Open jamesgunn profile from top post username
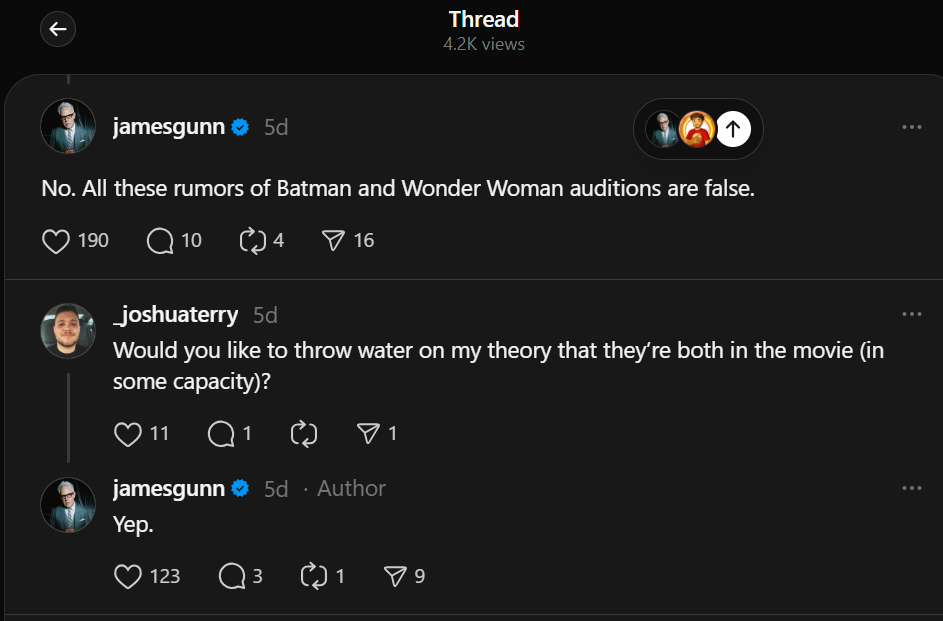 coord(167,127)
